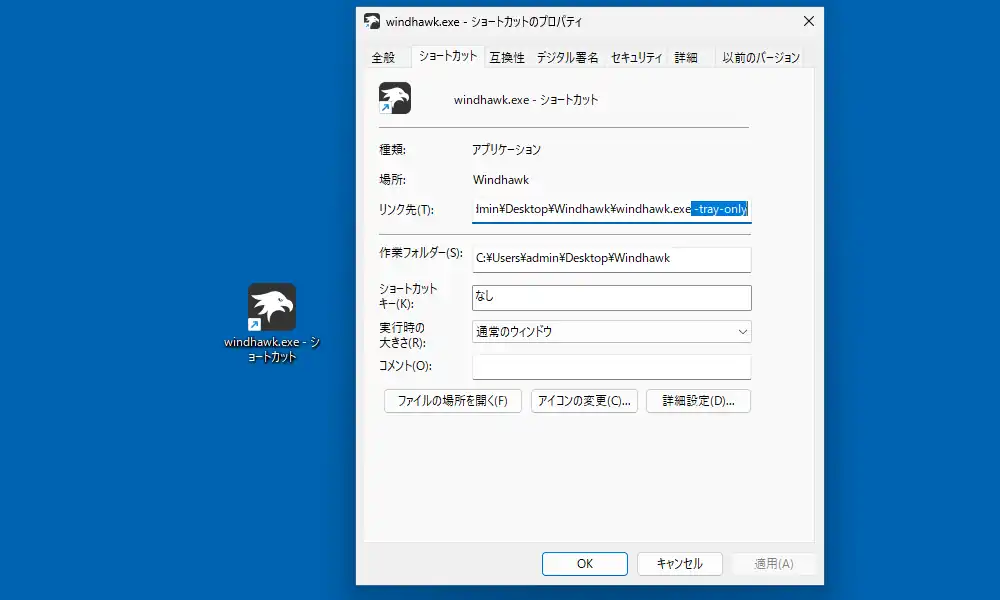Click the desktop label windhawk.exe - ショートカット
1000x600 pixels.
pyautogui.click(x=272, y=349)
